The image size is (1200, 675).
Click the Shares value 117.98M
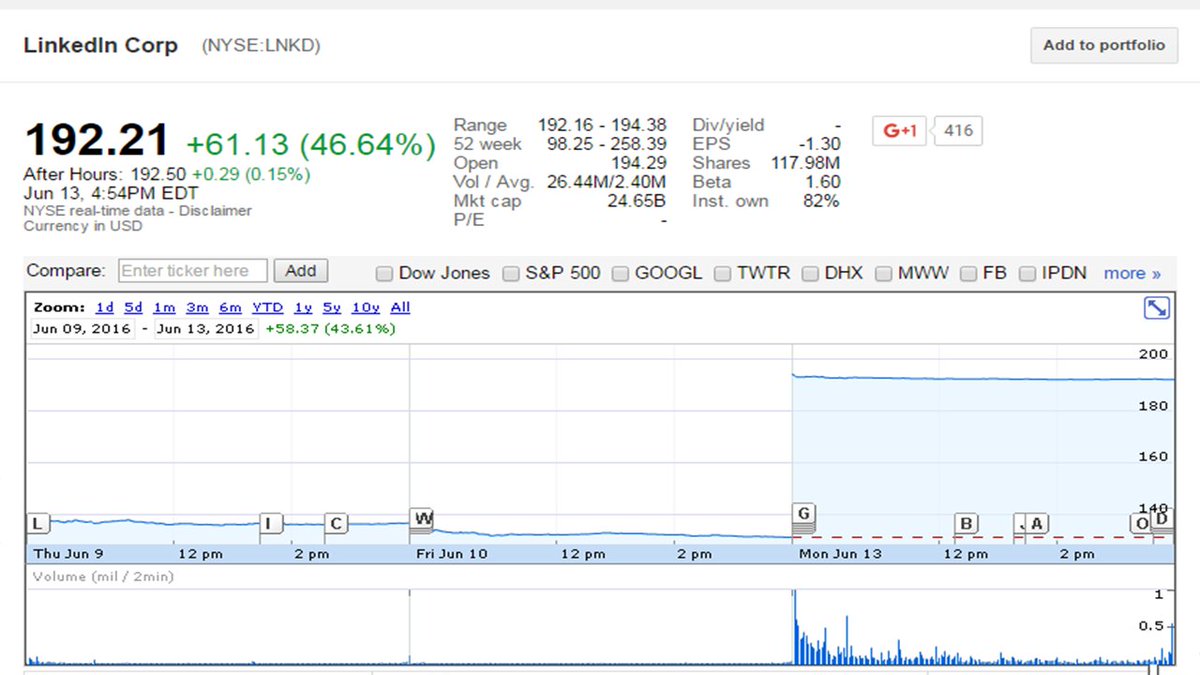[x=806, y=163]
